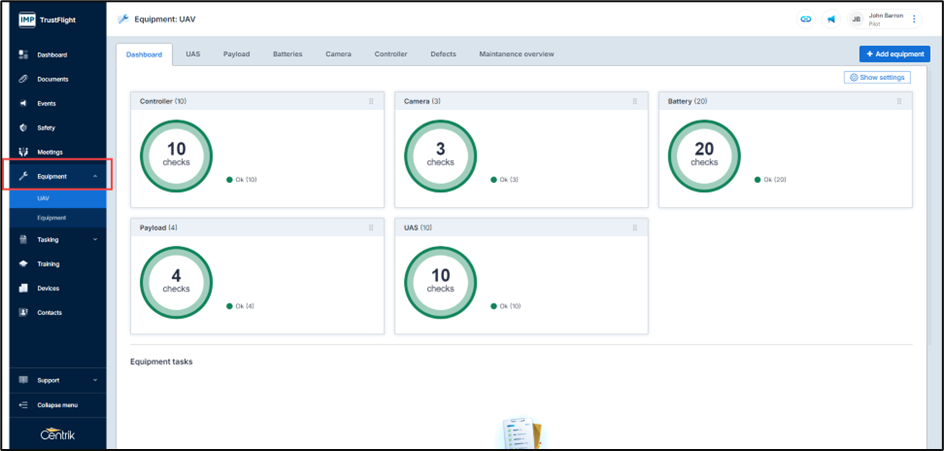Click the Show settings button
The image size is (944, 451).
click(876, 77)
